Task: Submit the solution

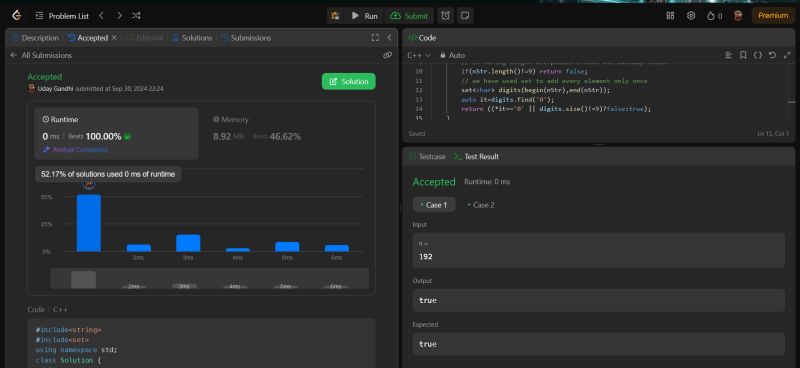Action: click(x=409, y=16)
